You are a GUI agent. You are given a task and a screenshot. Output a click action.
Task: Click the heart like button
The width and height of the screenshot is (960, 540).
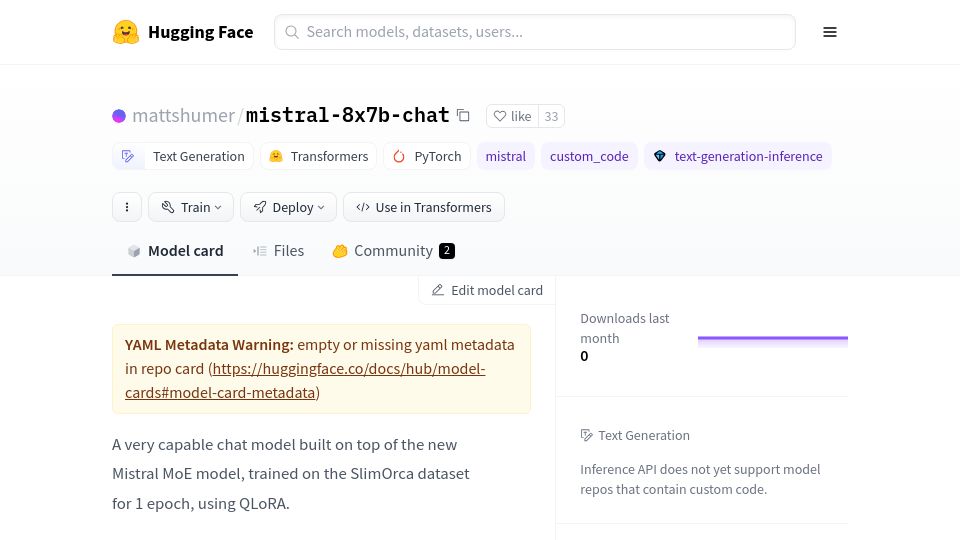pyautogui.click(x=512, y=116)
